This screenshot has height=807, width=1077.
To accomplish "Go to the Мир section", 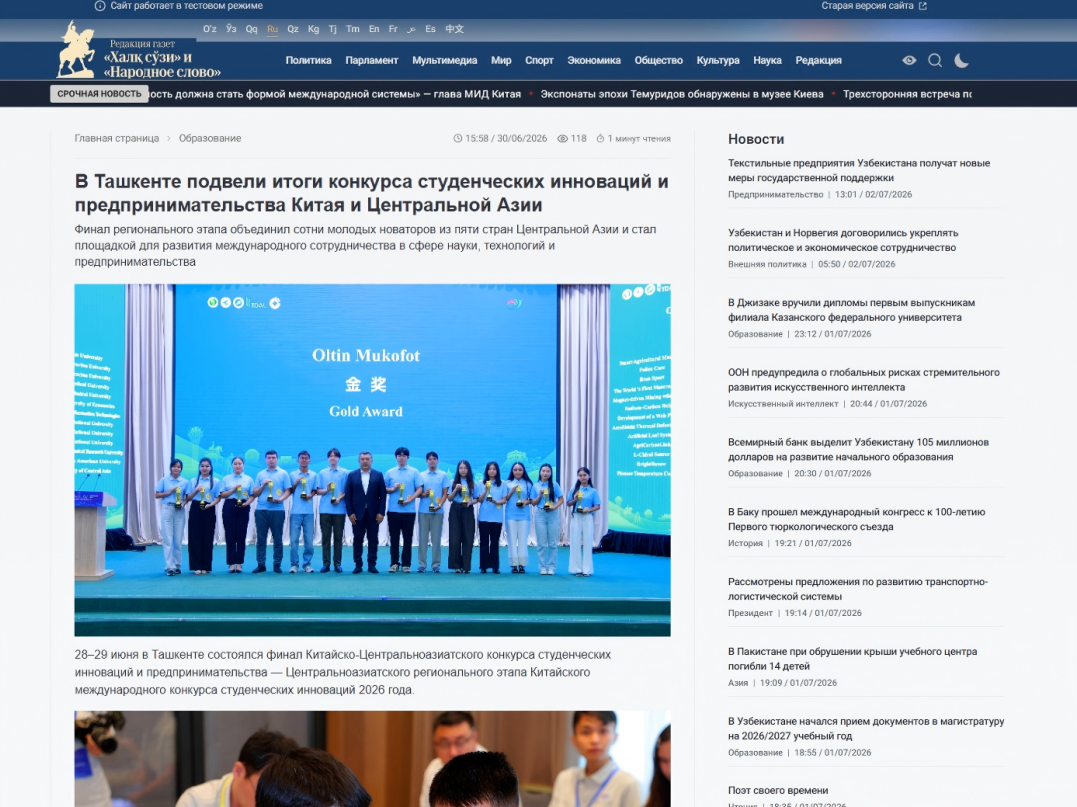I will coord(501,60).
